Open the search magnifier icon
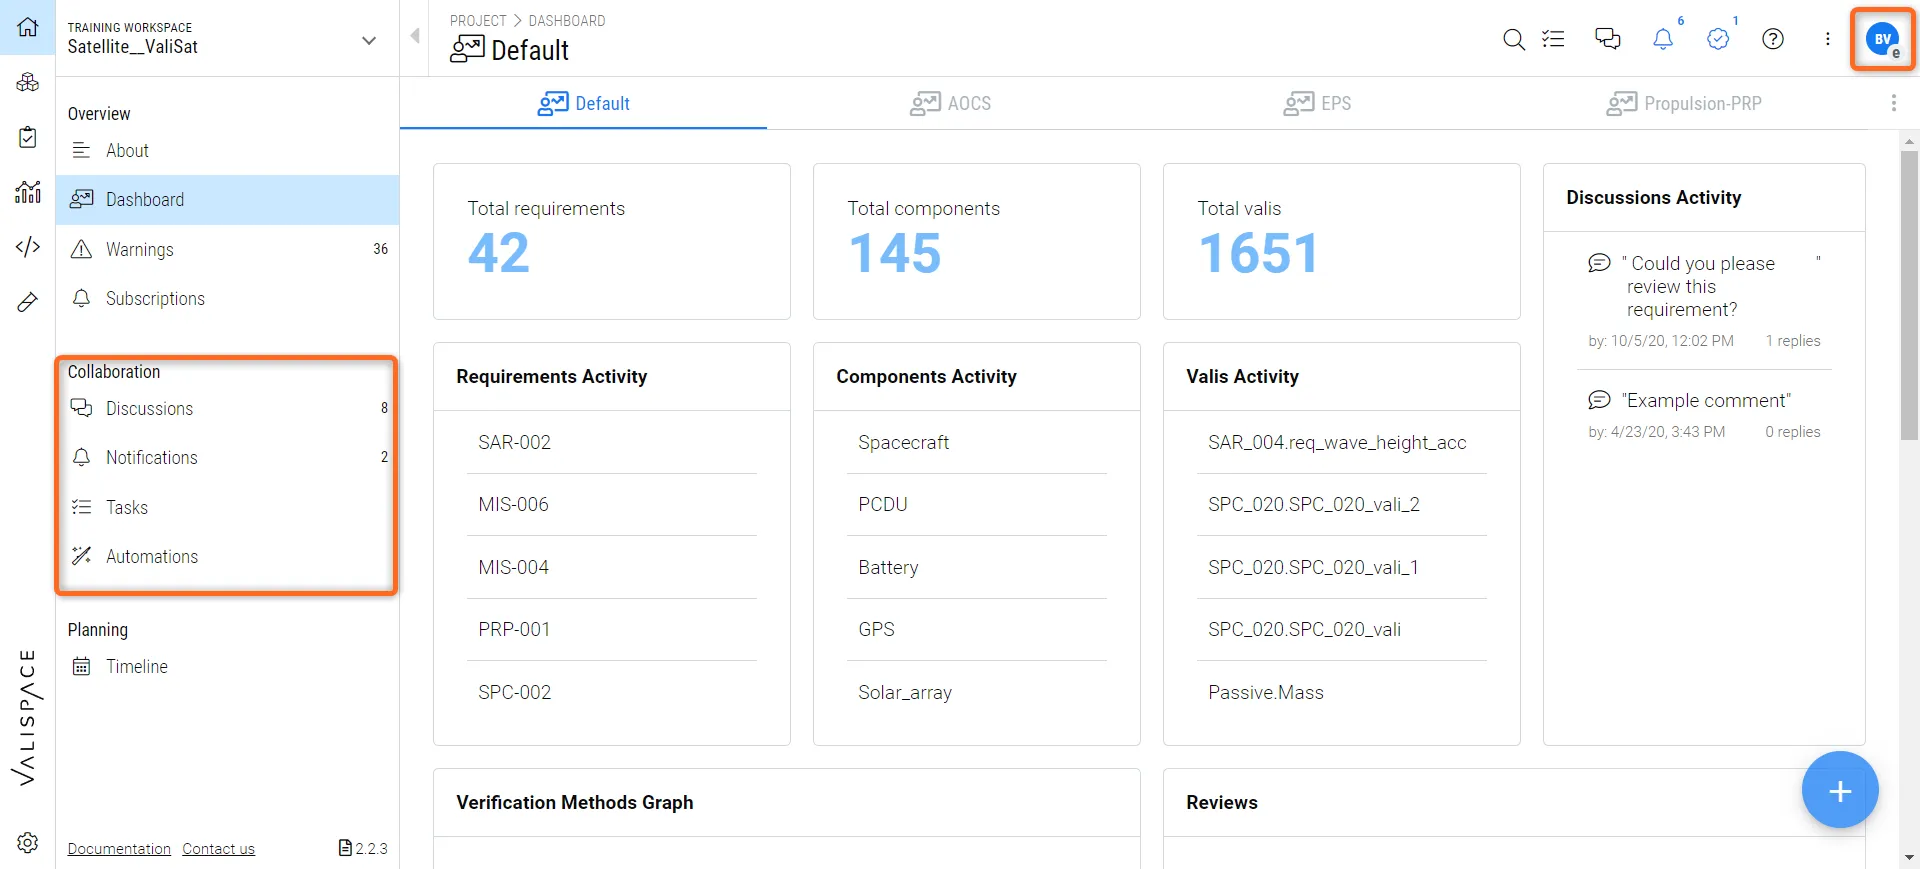The height and width of the screenshot is (869, 1920). [x=1514, y=39]
